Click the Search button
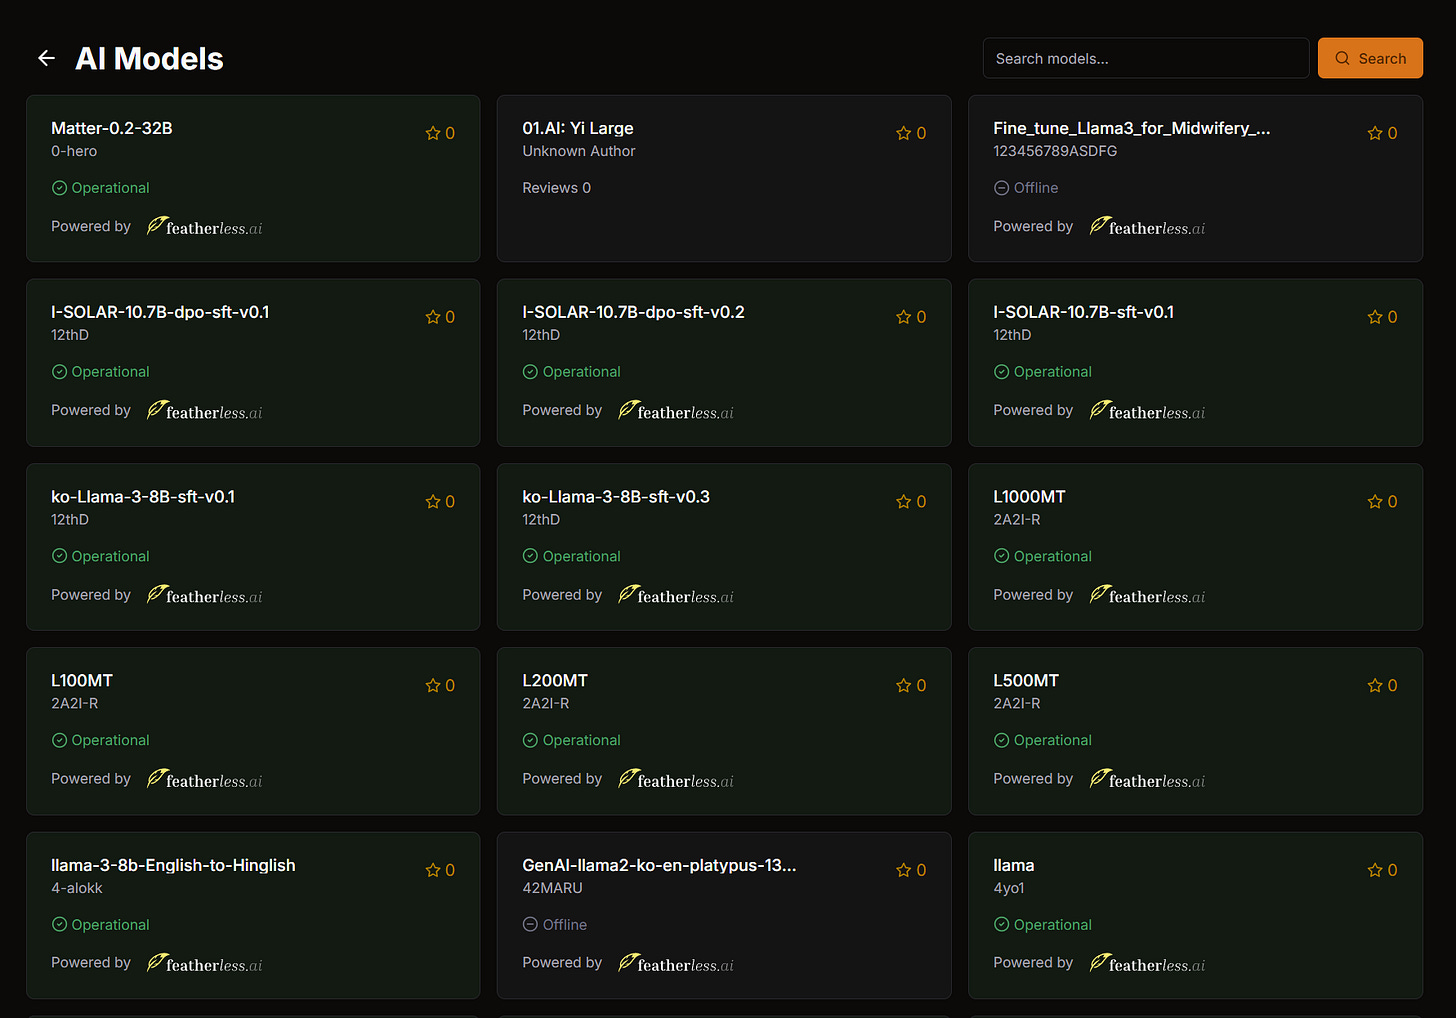The image size is (1456, 1018). pyautogui.click(x=1370, y=58)
